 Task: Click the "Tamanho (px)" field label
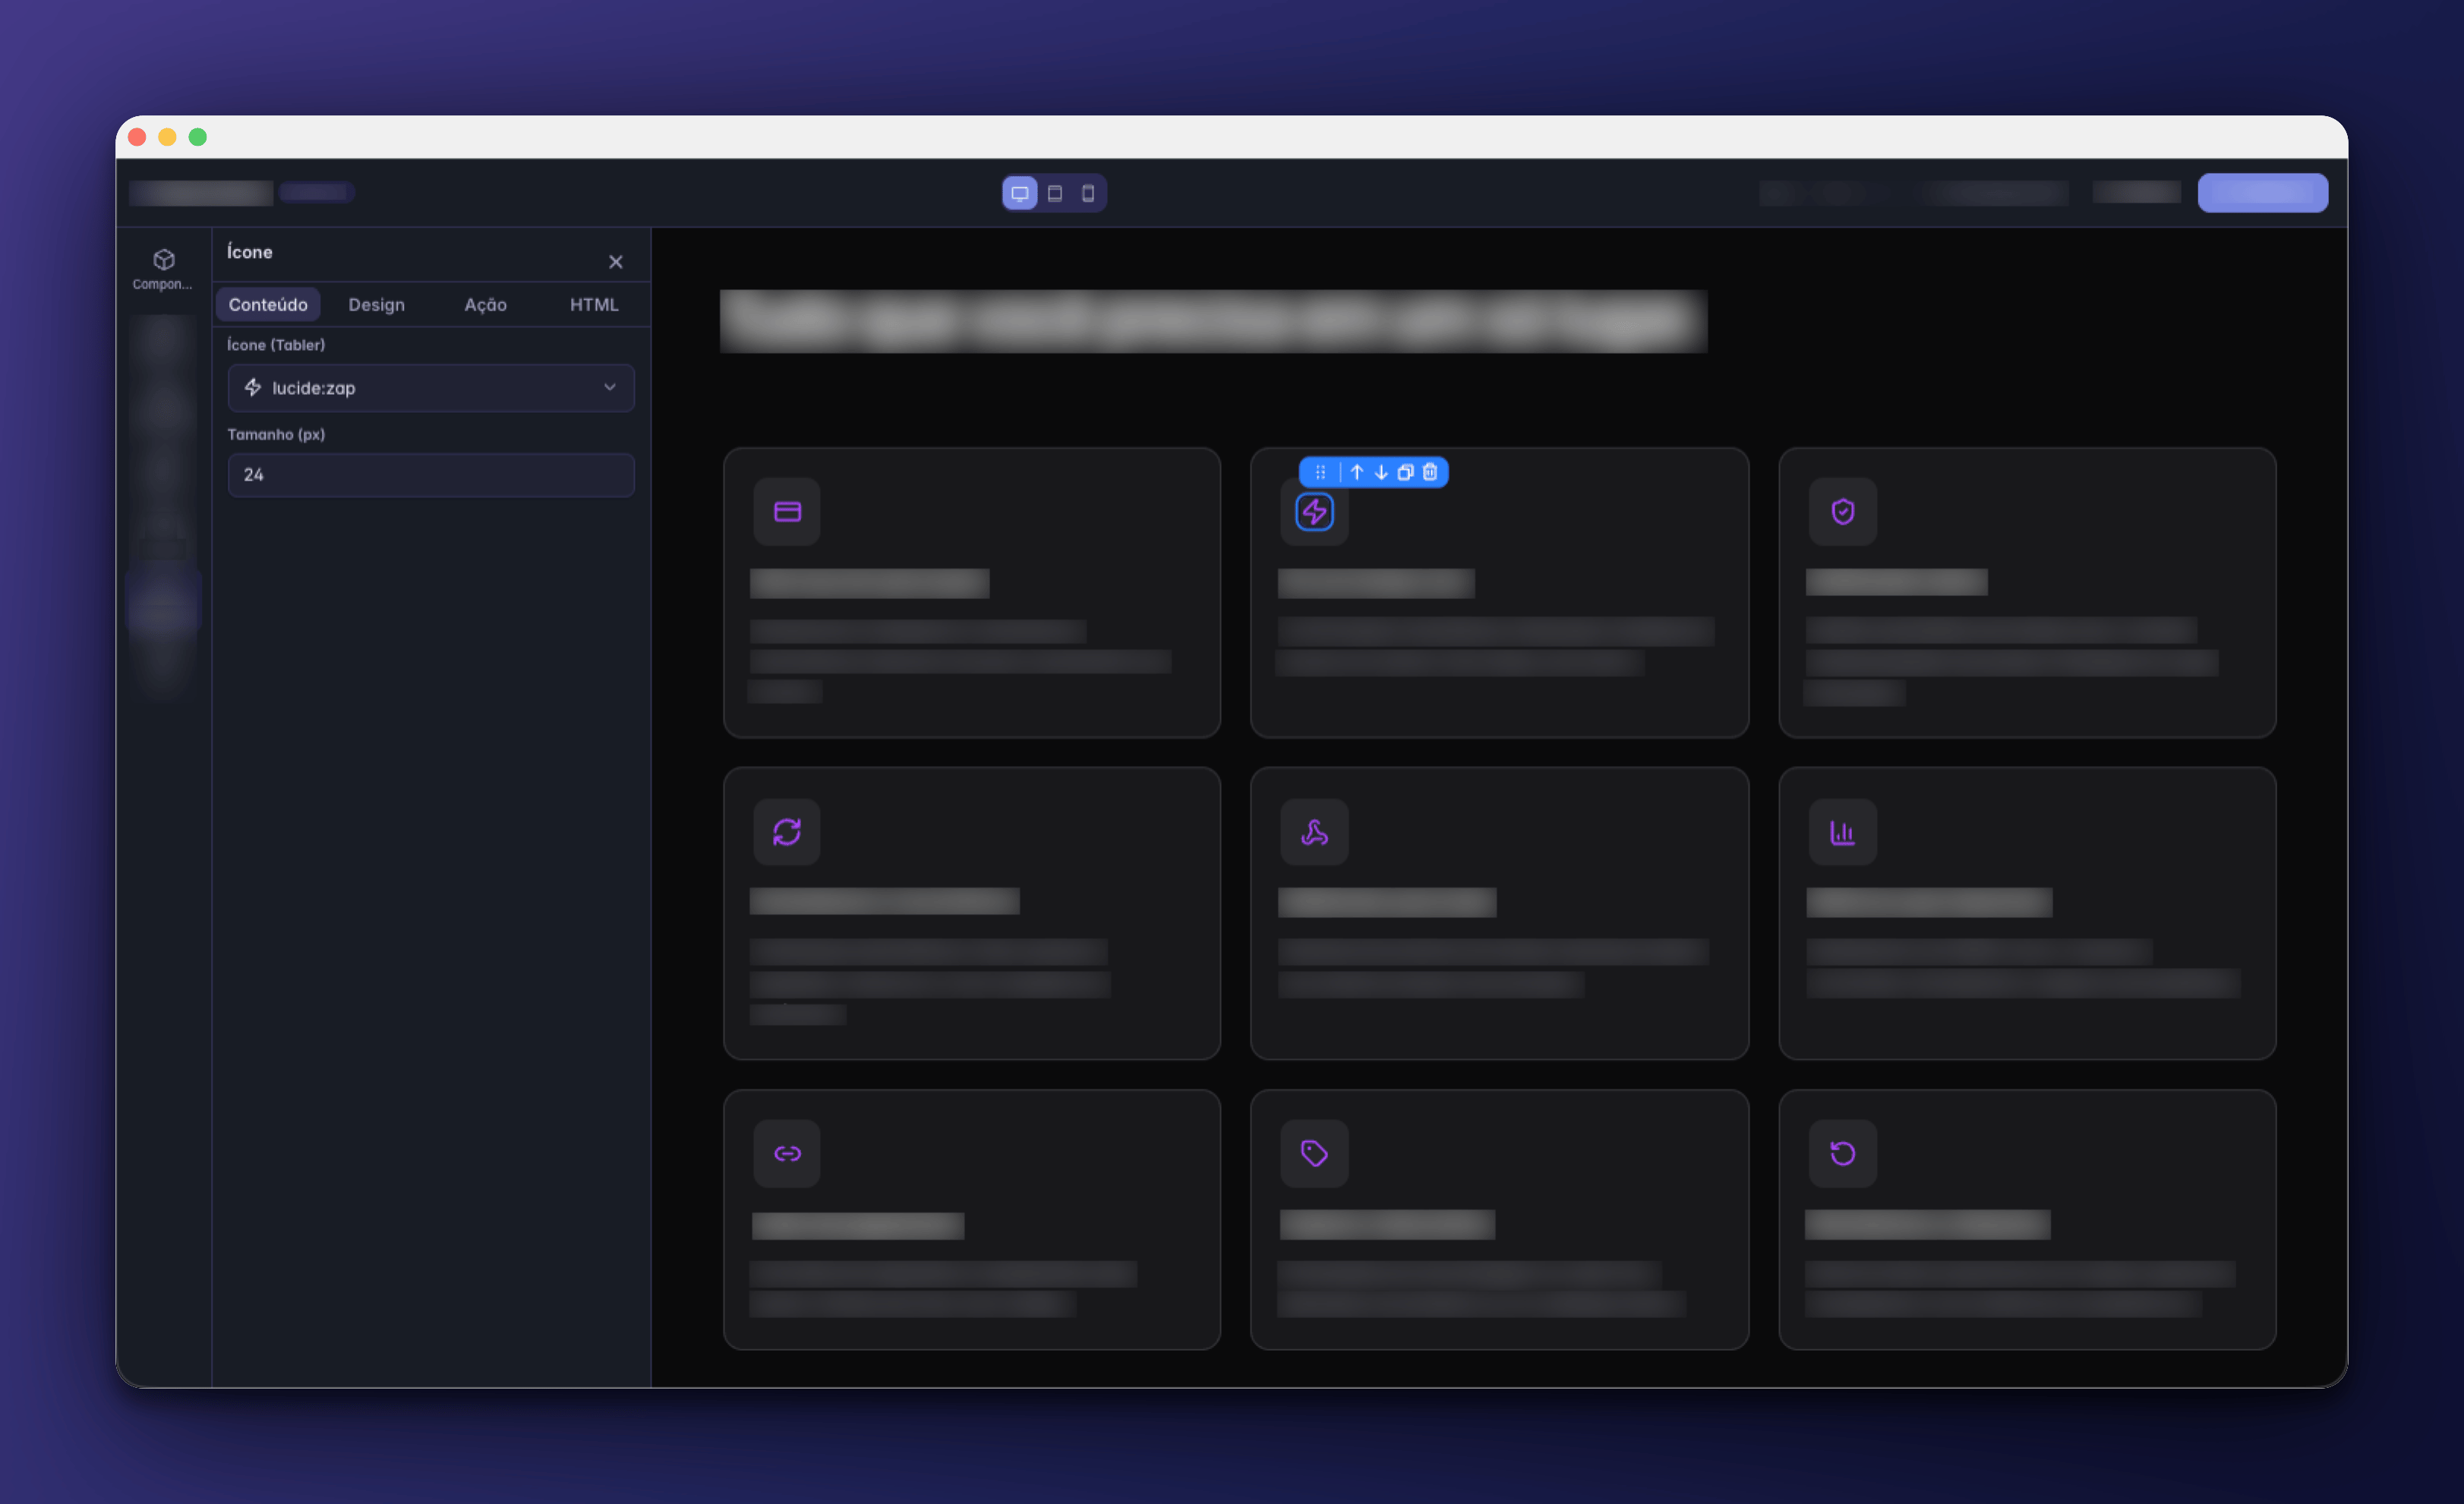tap(276, 434)
